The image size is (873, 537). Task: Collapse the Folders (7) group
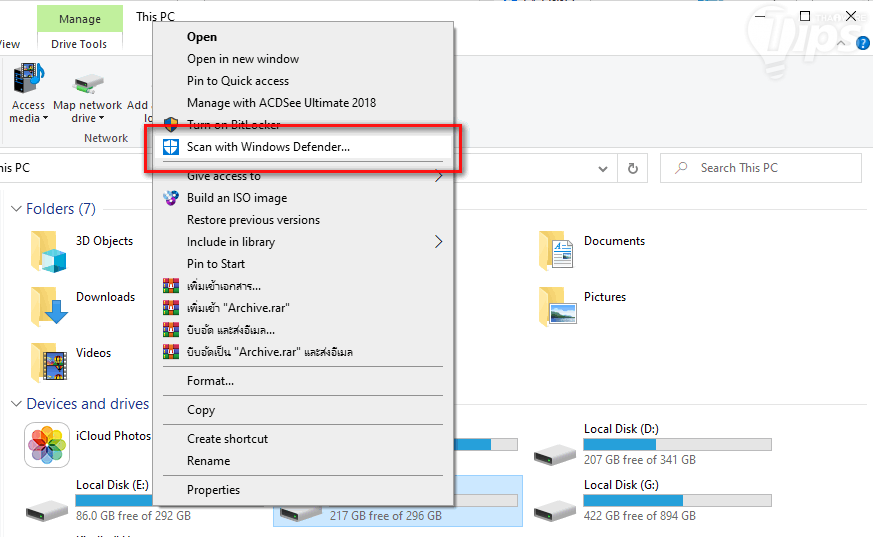click(16, 209)
